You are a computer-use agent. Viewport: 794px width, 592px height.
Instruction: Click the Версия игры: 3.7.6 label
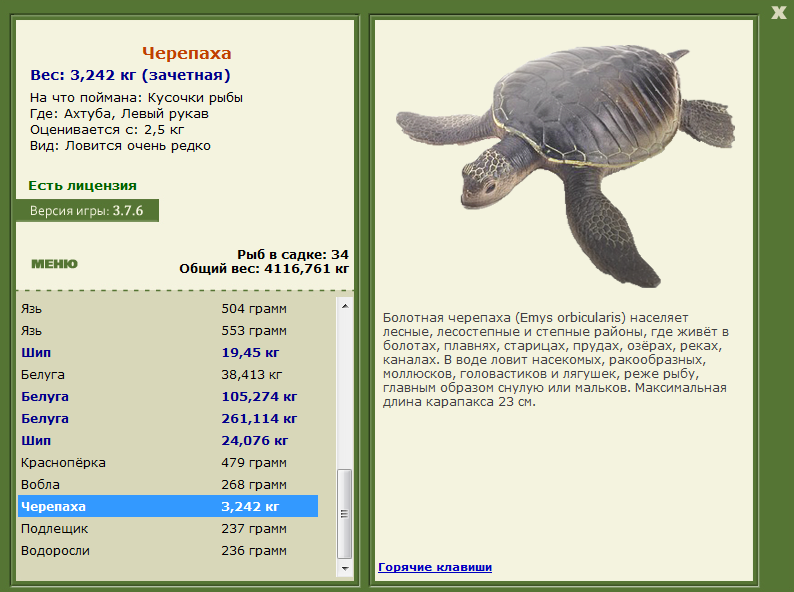[x=87, y=211]
